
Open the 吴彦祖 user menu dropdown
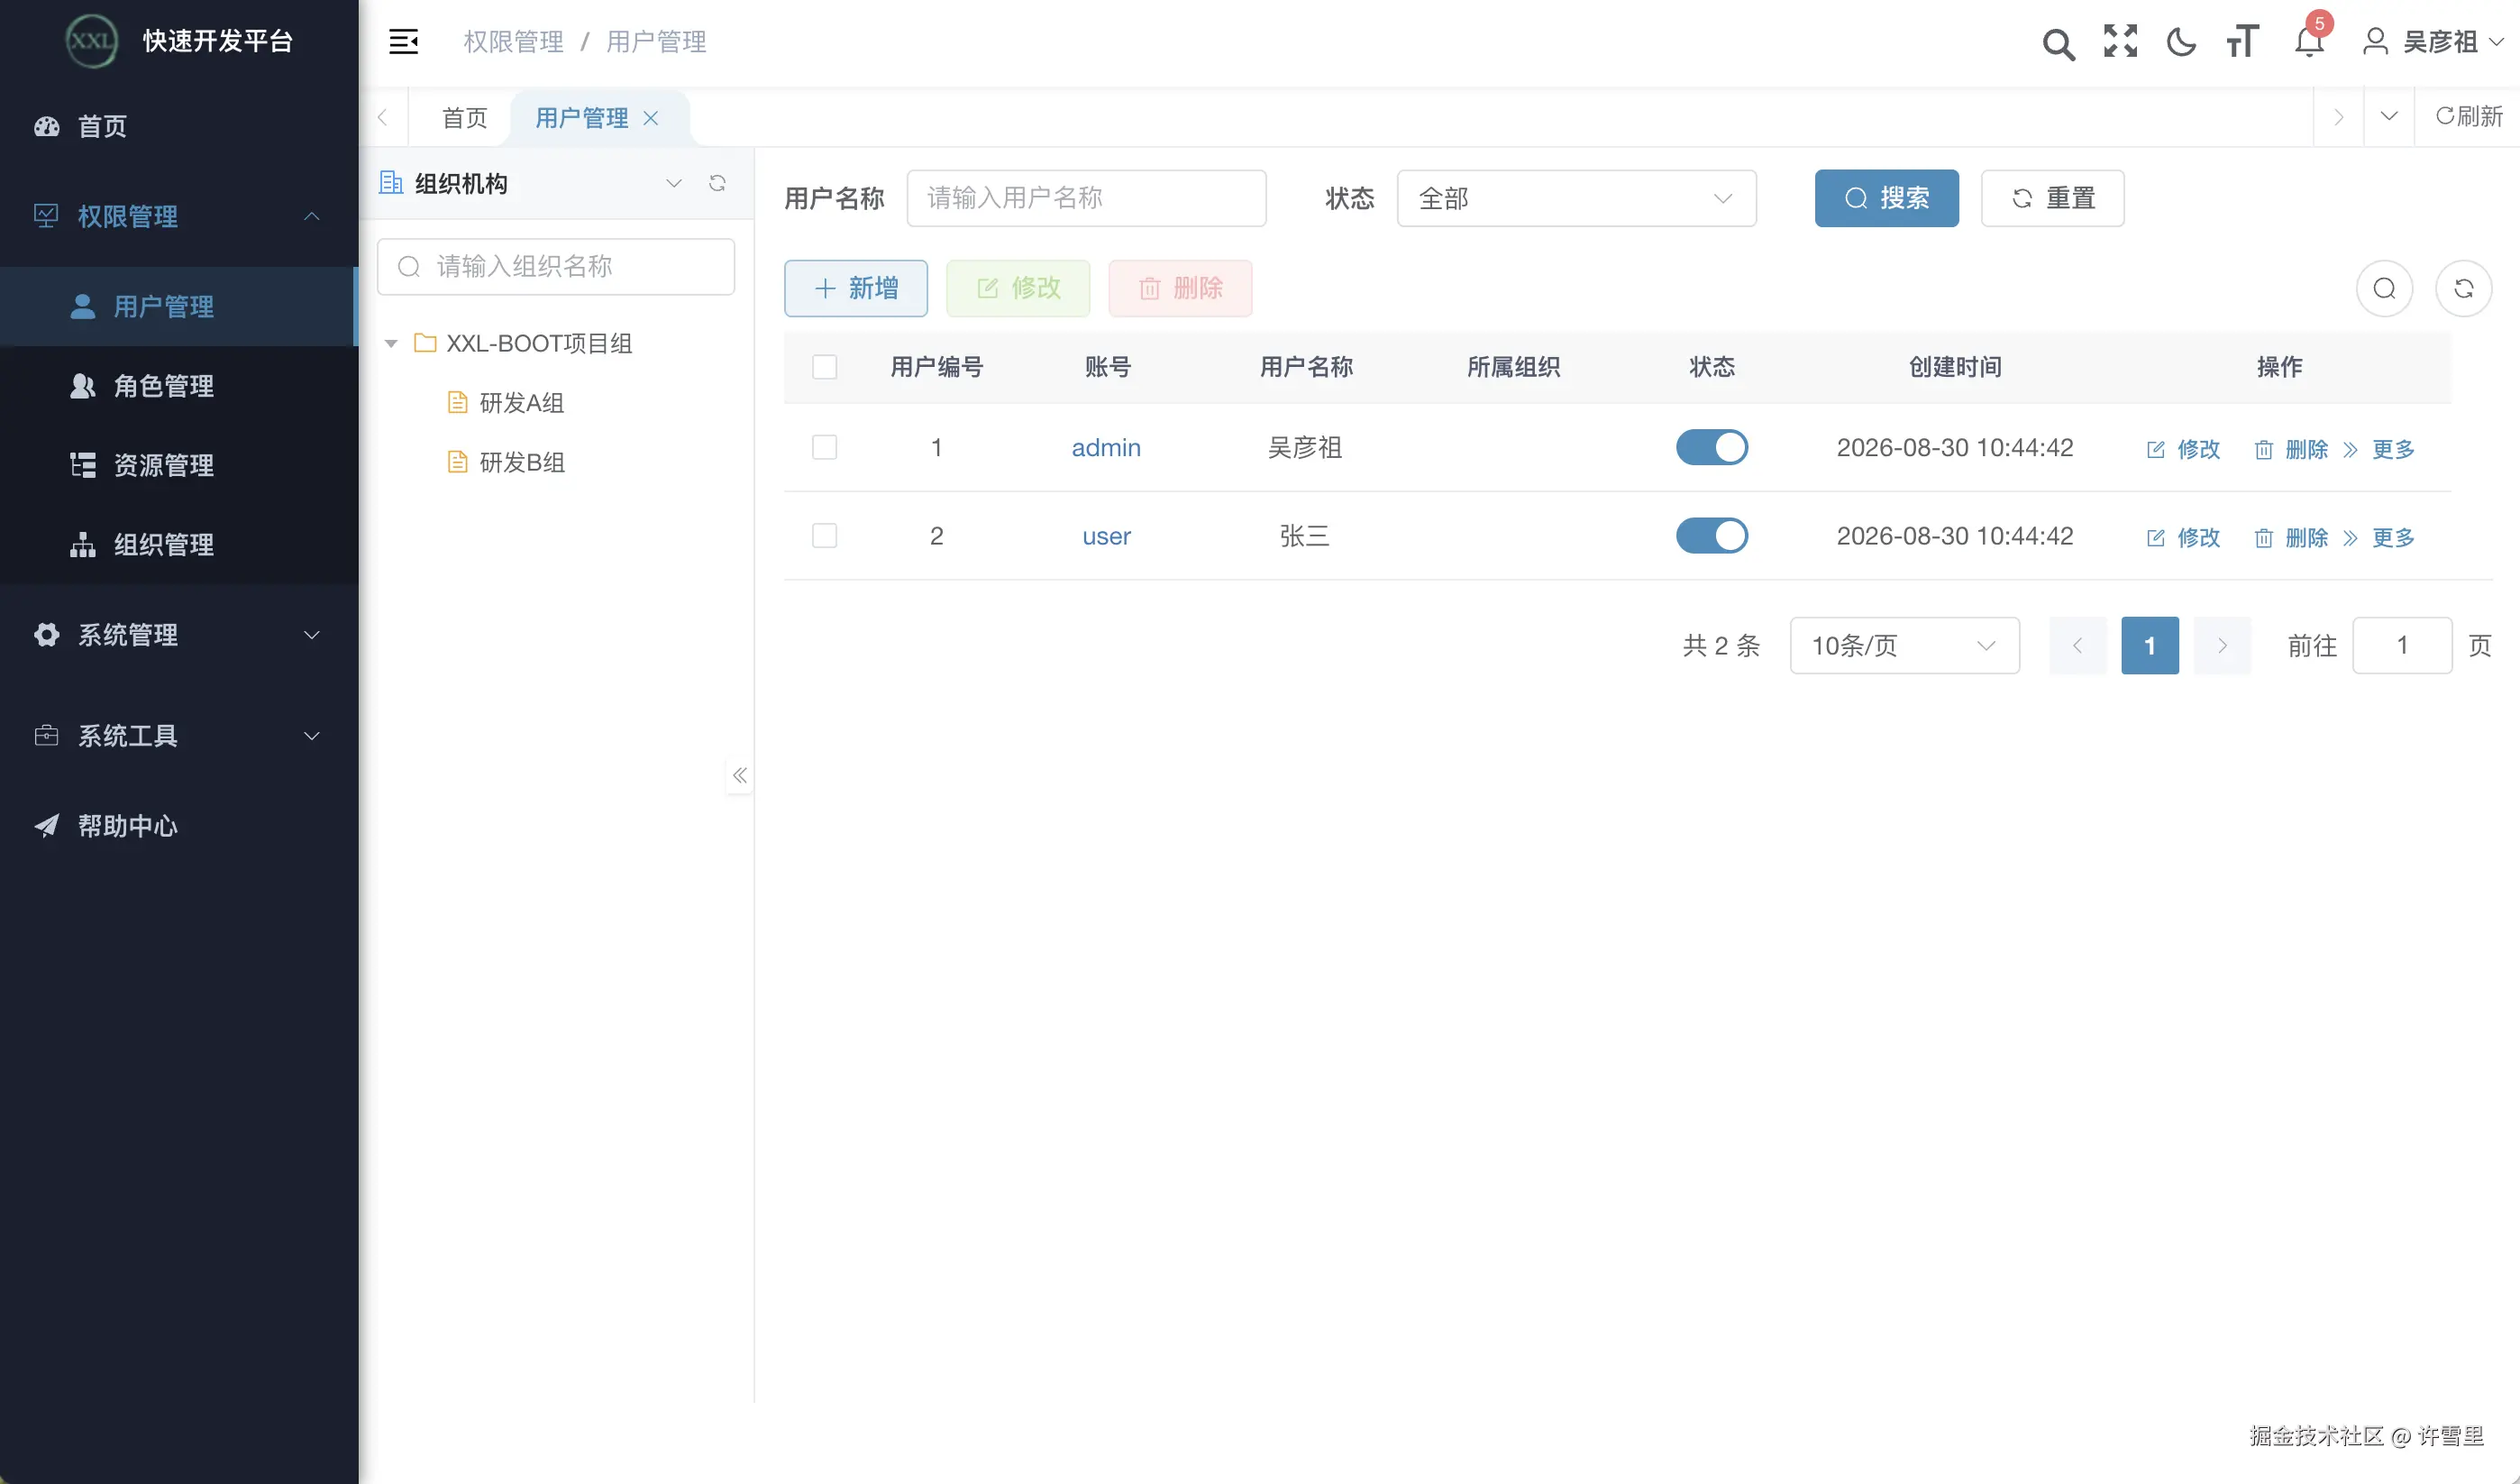click(x=2433, y=42)
